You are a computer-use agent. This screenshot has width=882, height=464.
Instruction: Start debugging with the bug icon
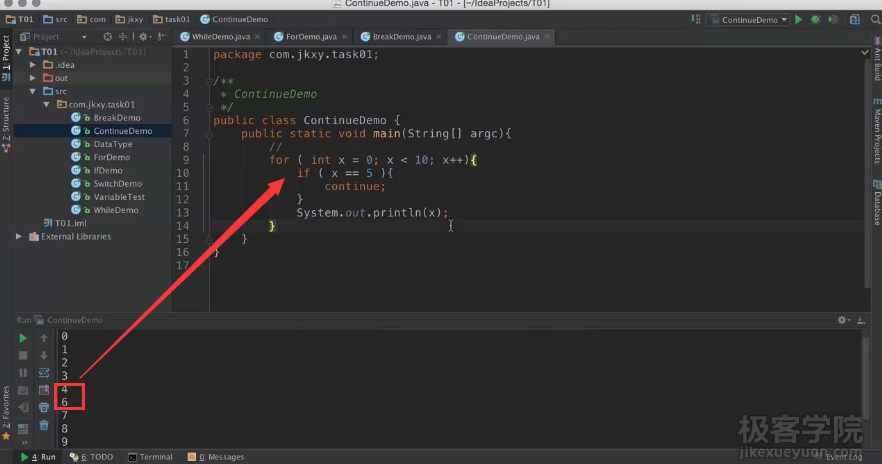pos(816,19)
